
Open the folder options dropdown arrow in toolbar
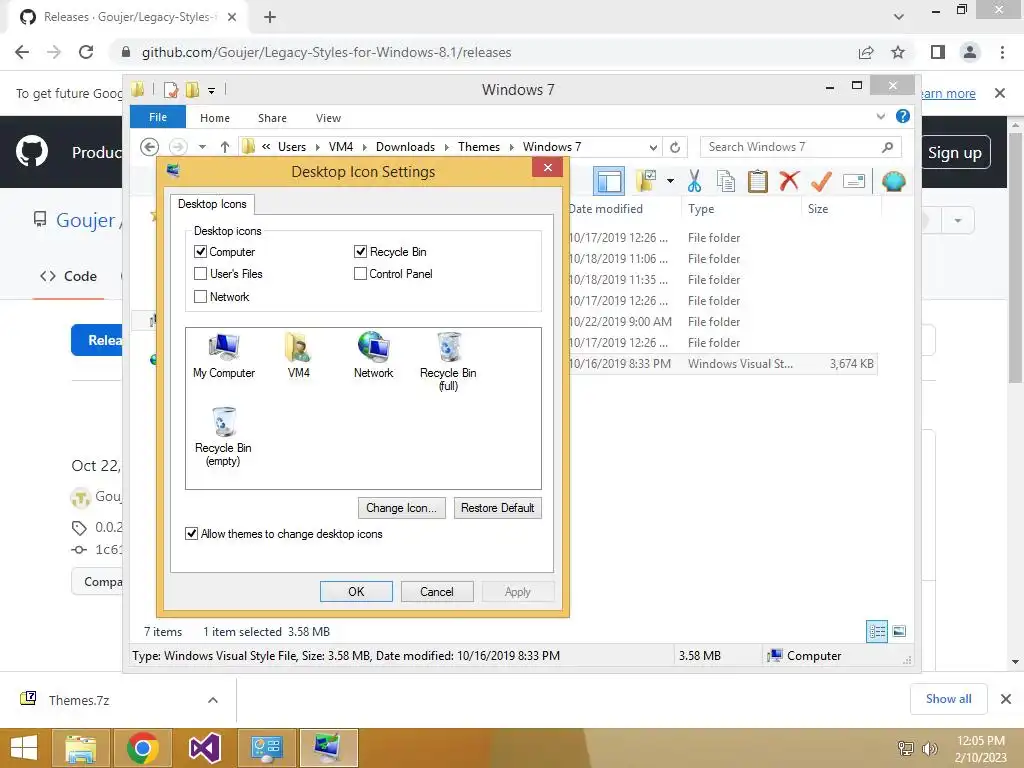(670, 181)
